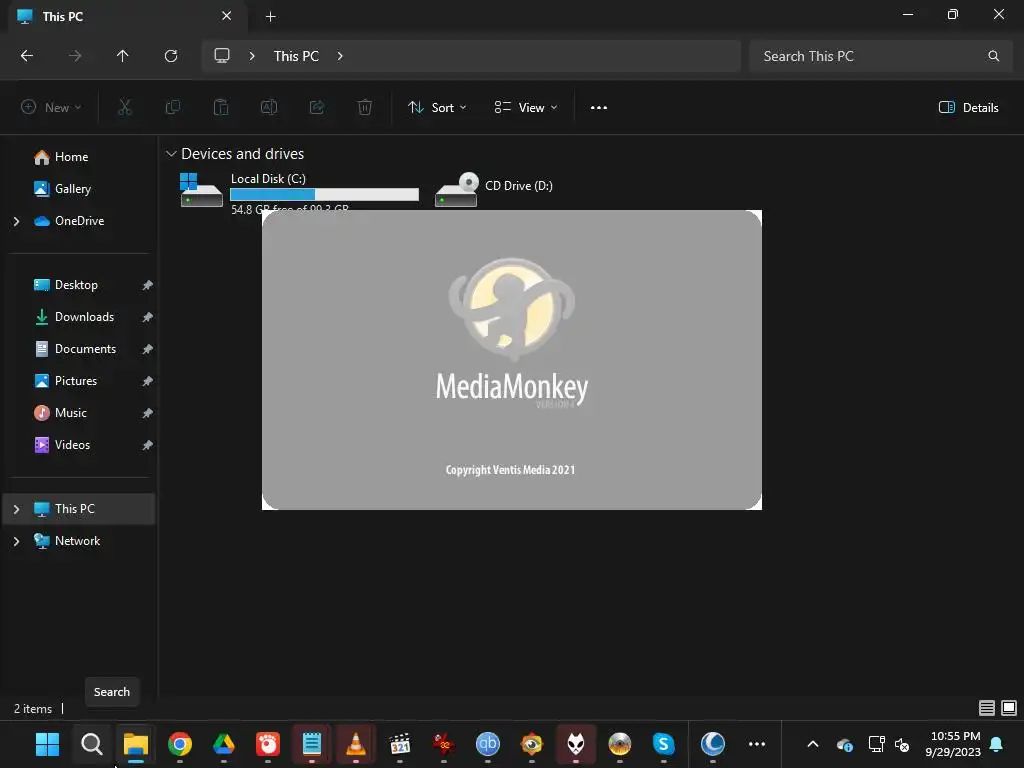Open the Sort dropdown
The height and width of the screenshot is (768, 1024).
click(437, 108)
